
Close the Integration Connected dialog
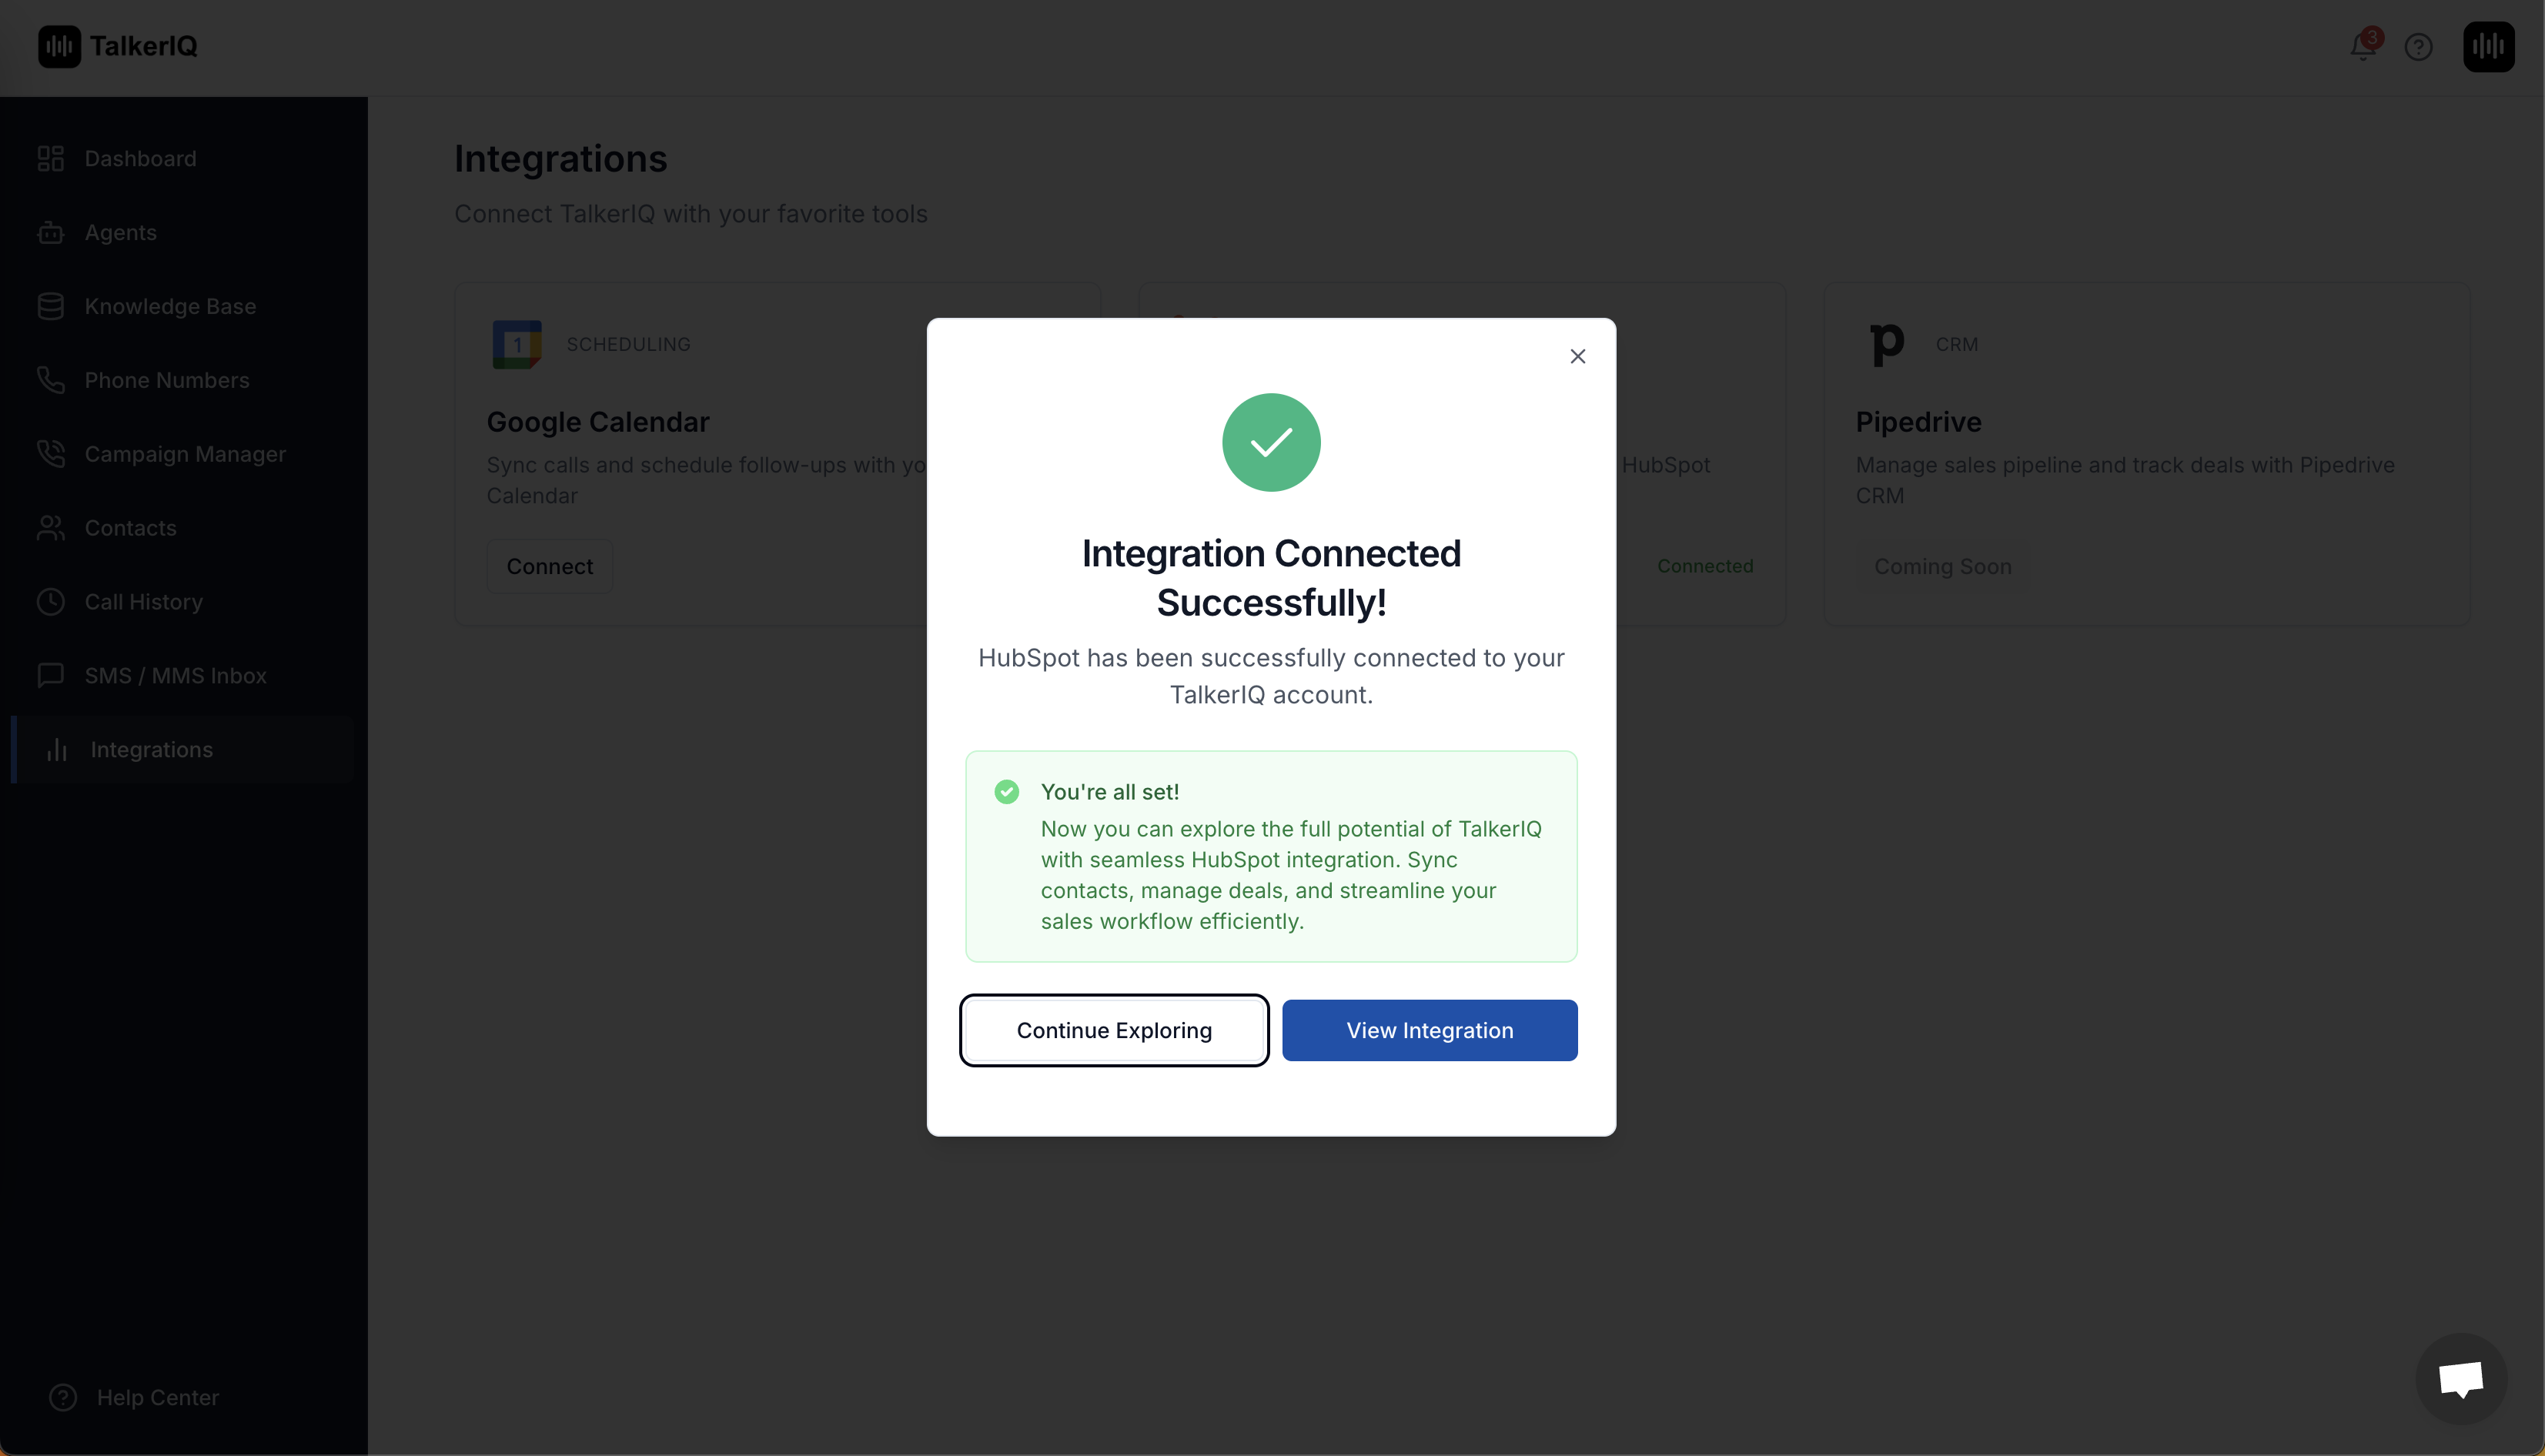coord(1577,356)
